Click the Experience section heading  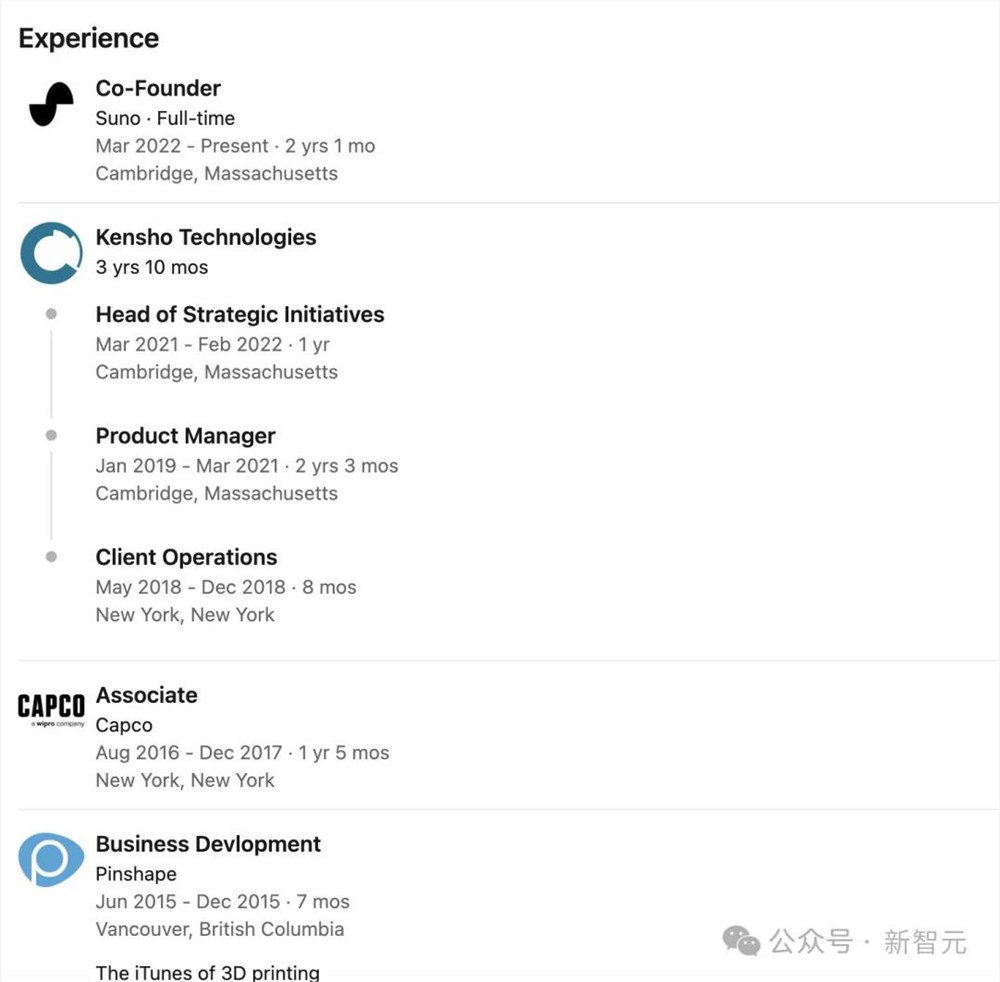click(x=89, y=38)
